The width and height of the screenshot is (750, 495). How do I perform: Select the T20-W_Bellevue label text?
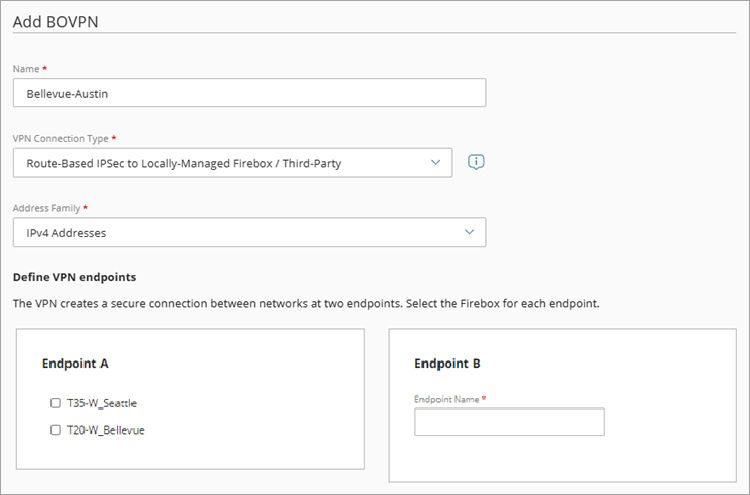[x=104, y=430]
